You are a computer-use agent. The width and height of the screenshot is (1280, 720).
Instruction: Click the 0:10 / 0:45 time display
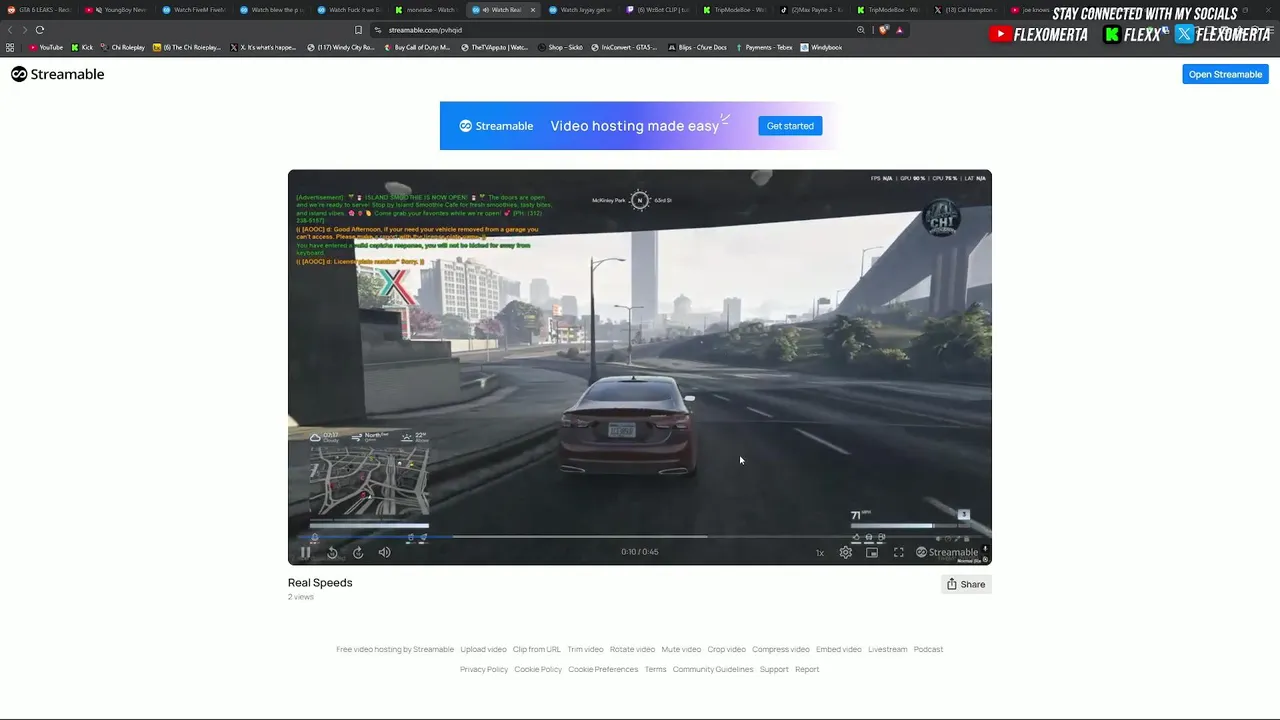640,552
